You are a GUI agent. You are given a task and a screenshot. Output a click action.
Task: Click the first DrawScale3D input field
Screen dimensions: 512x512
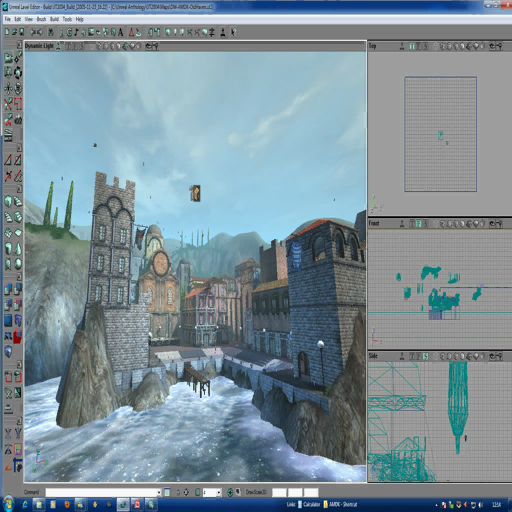tap(279, 492)
